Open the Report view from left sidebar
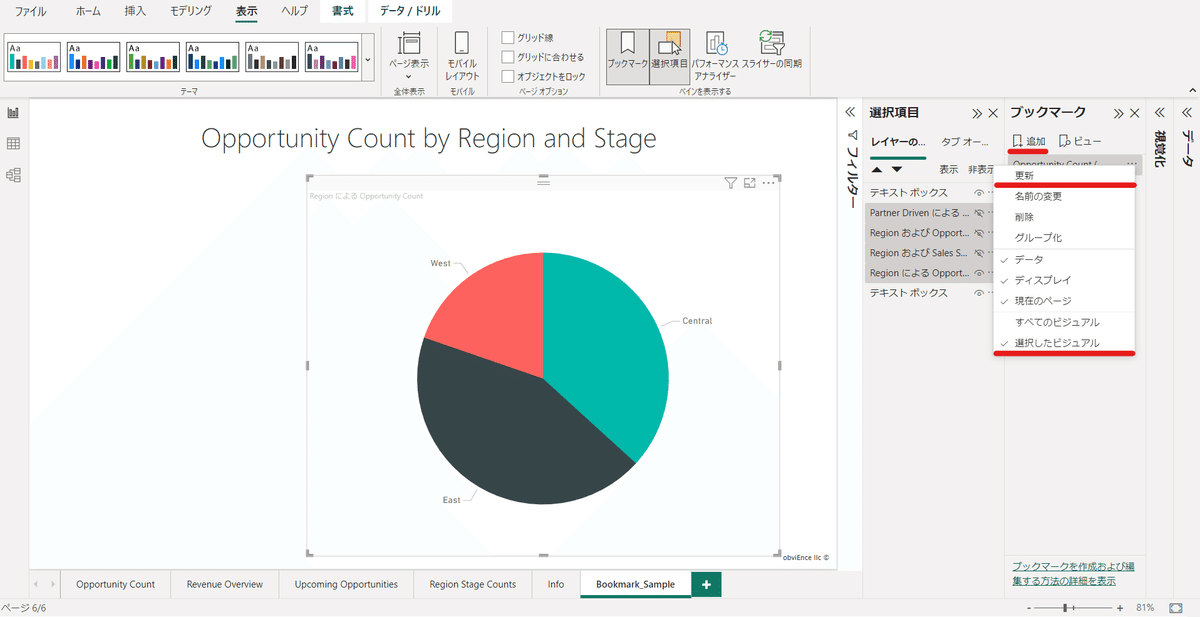The image size is (1200, 617). 14,114
